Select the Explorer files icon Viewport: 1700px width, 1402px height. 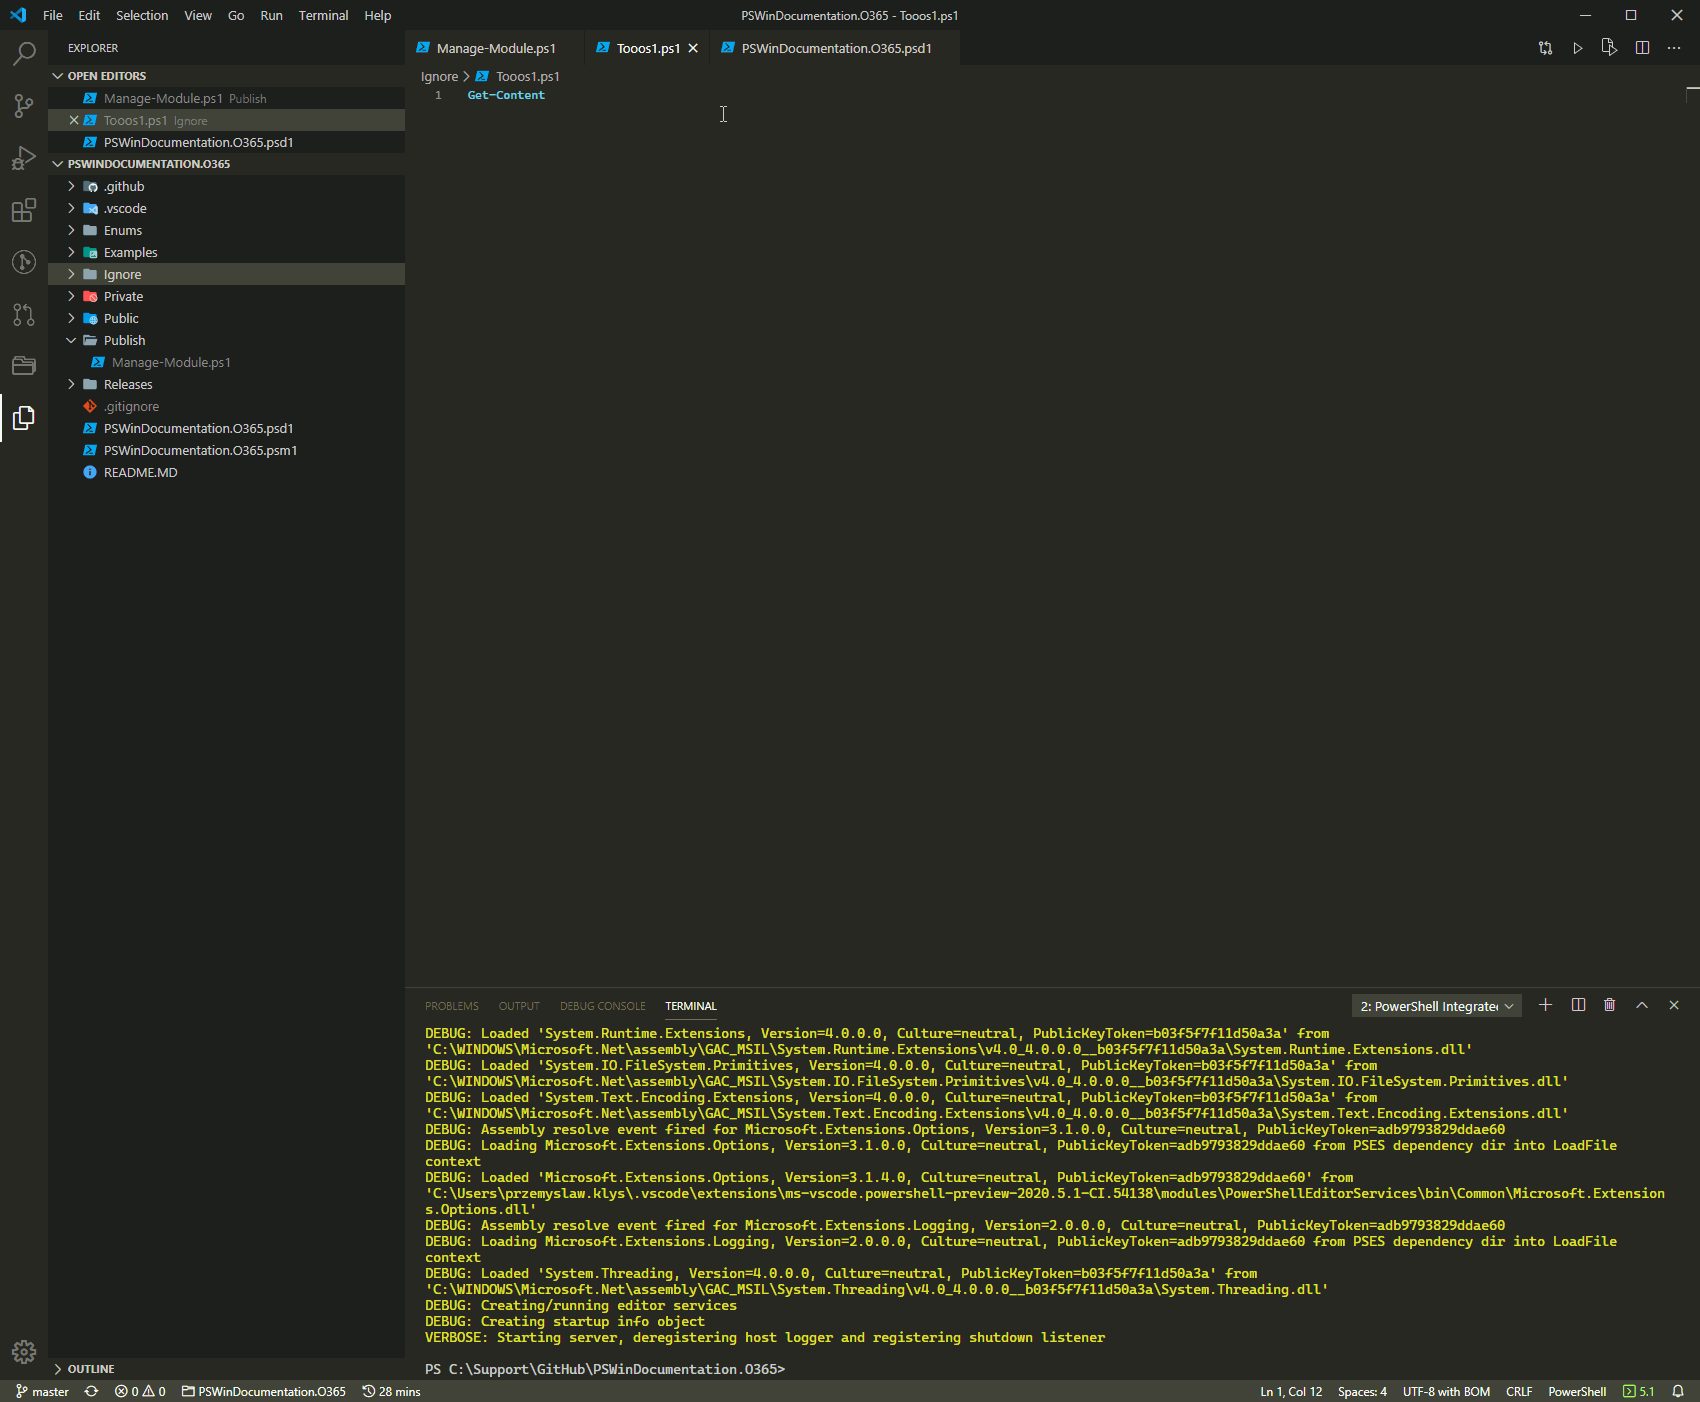24,418
